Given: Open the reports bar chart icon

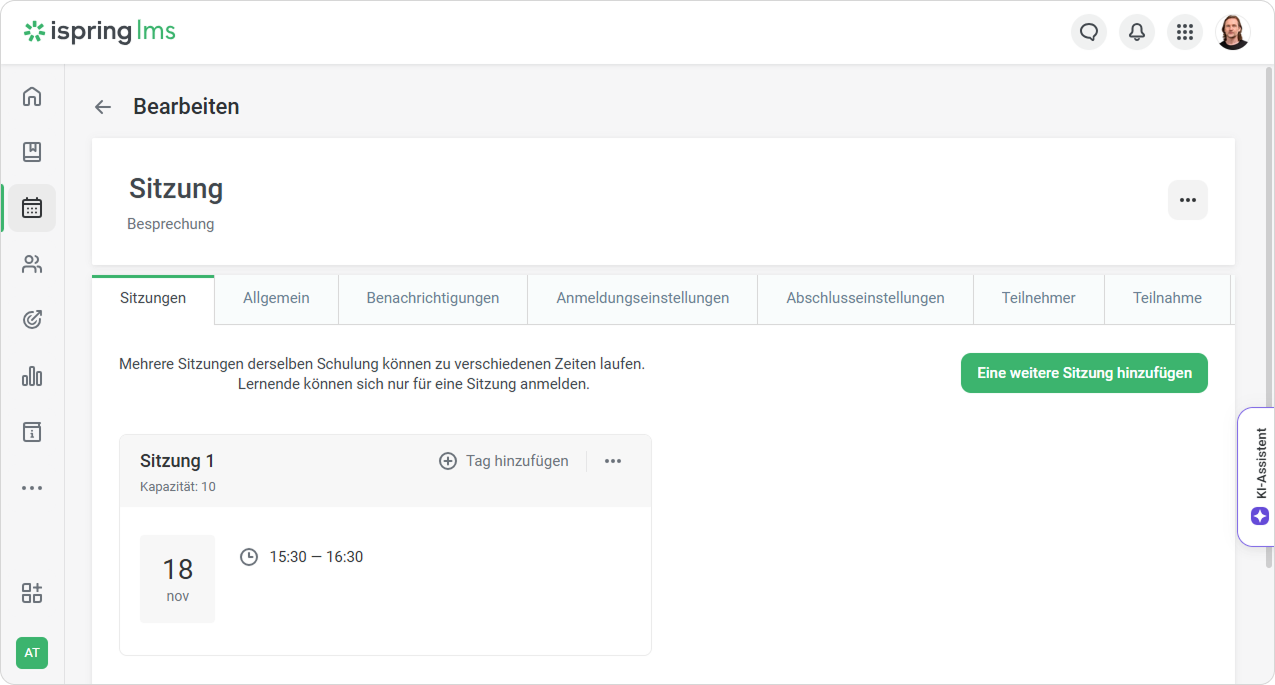Looking at the screenshot, I should point(32,376).
